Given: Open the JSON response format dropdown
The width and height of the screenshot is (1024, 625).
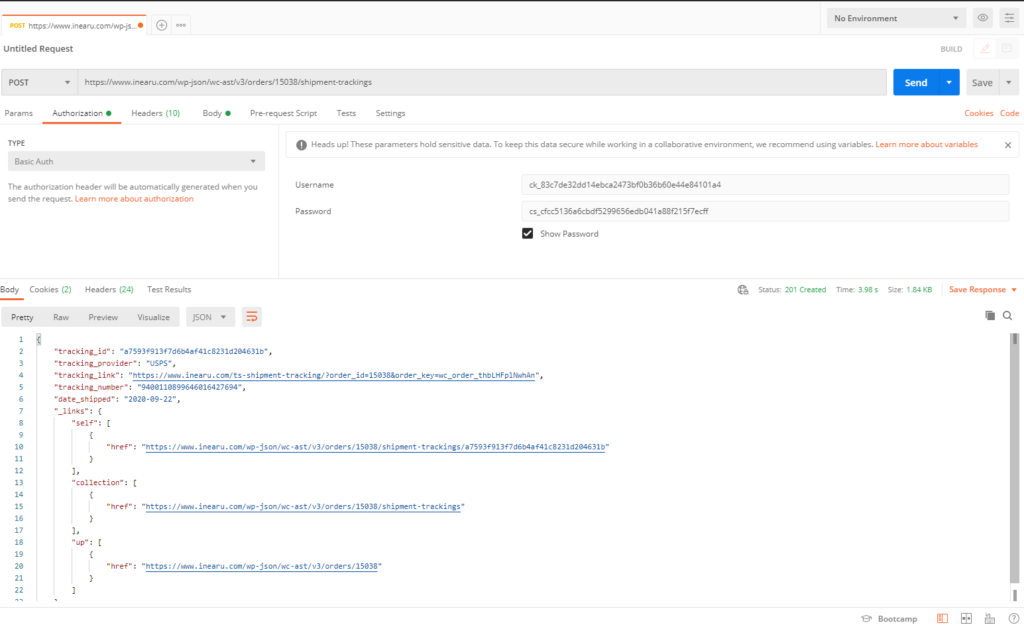Looking at the screenshot, I should (209, 316).
